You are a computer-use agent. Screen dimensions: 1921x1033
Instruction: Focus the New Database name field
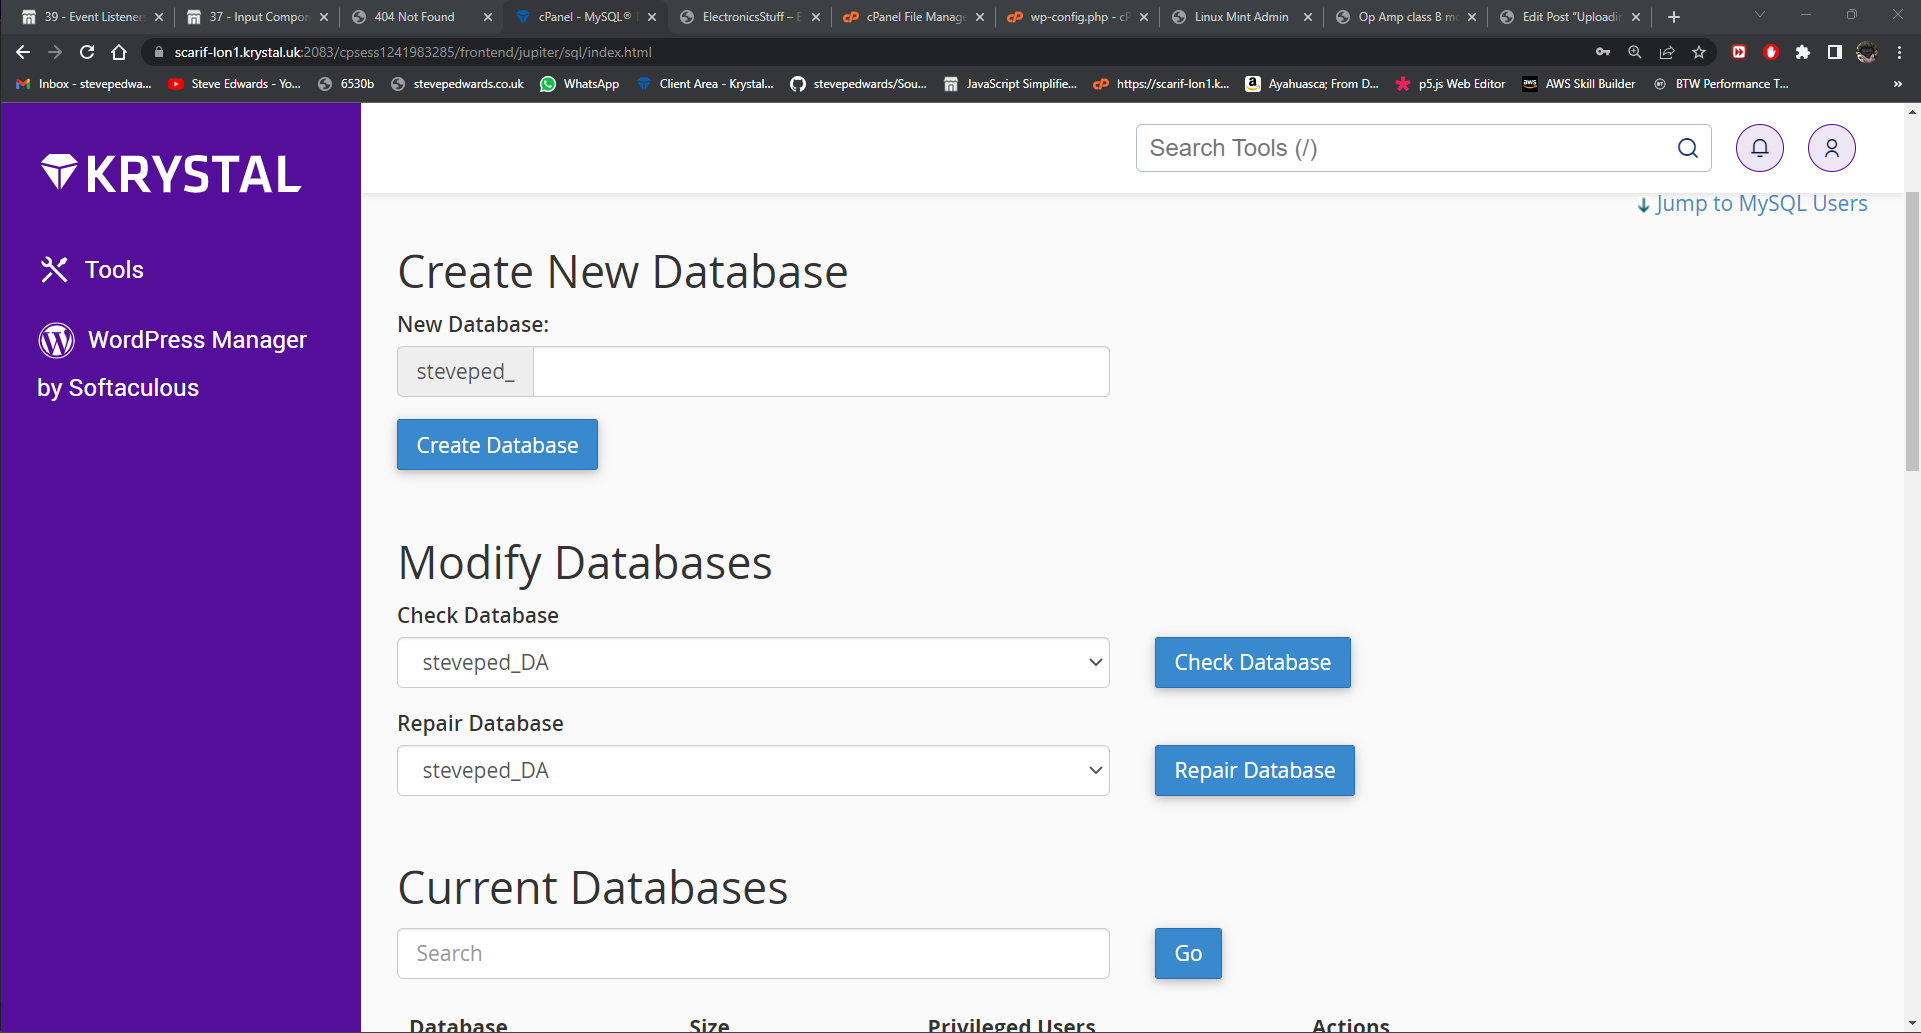tap(820, 372)
